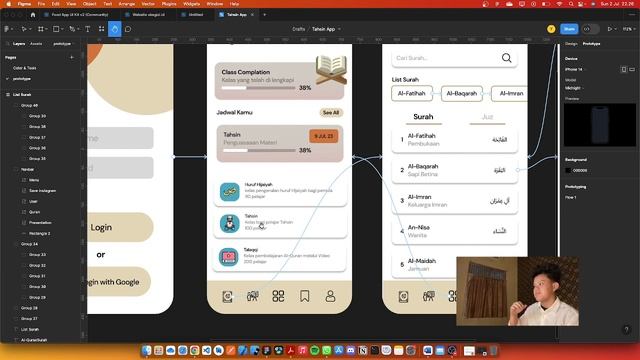Click the Talaqqi video class icon
The image size is (640, 360).
pyautogui.click(x=229, y=257)
